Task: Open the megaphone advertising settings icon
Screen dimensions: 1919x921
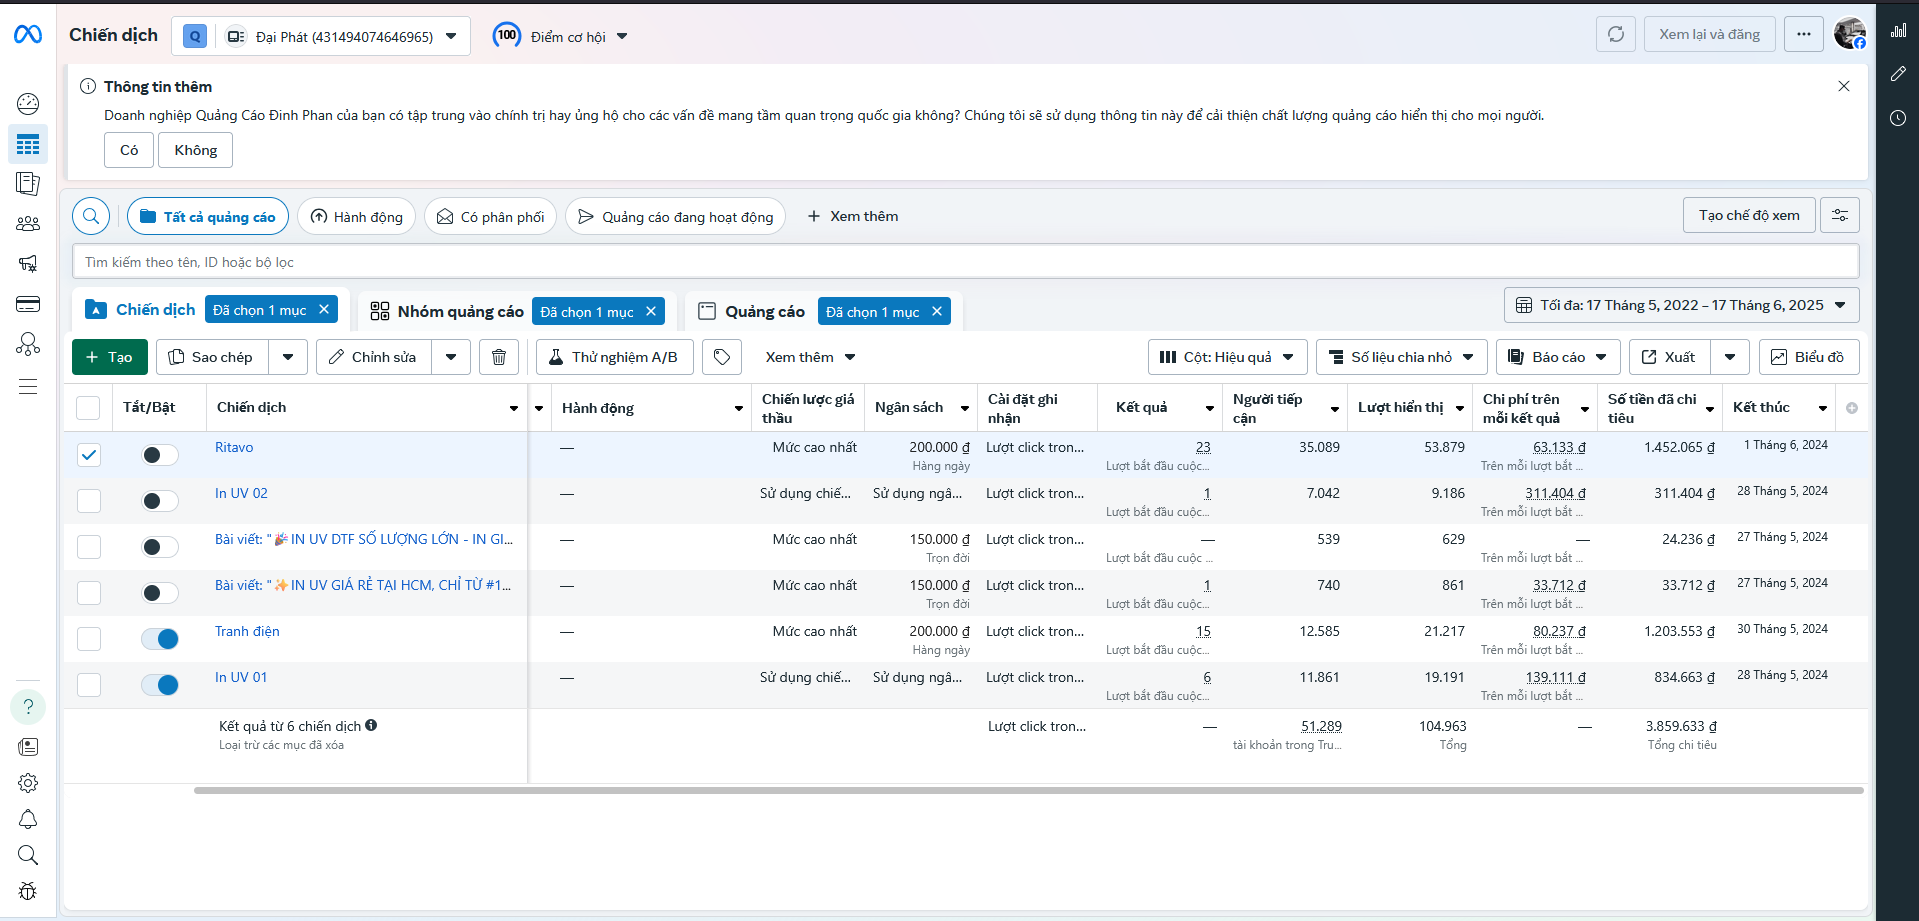Action: pyautogui.click(x=28, y=264)
